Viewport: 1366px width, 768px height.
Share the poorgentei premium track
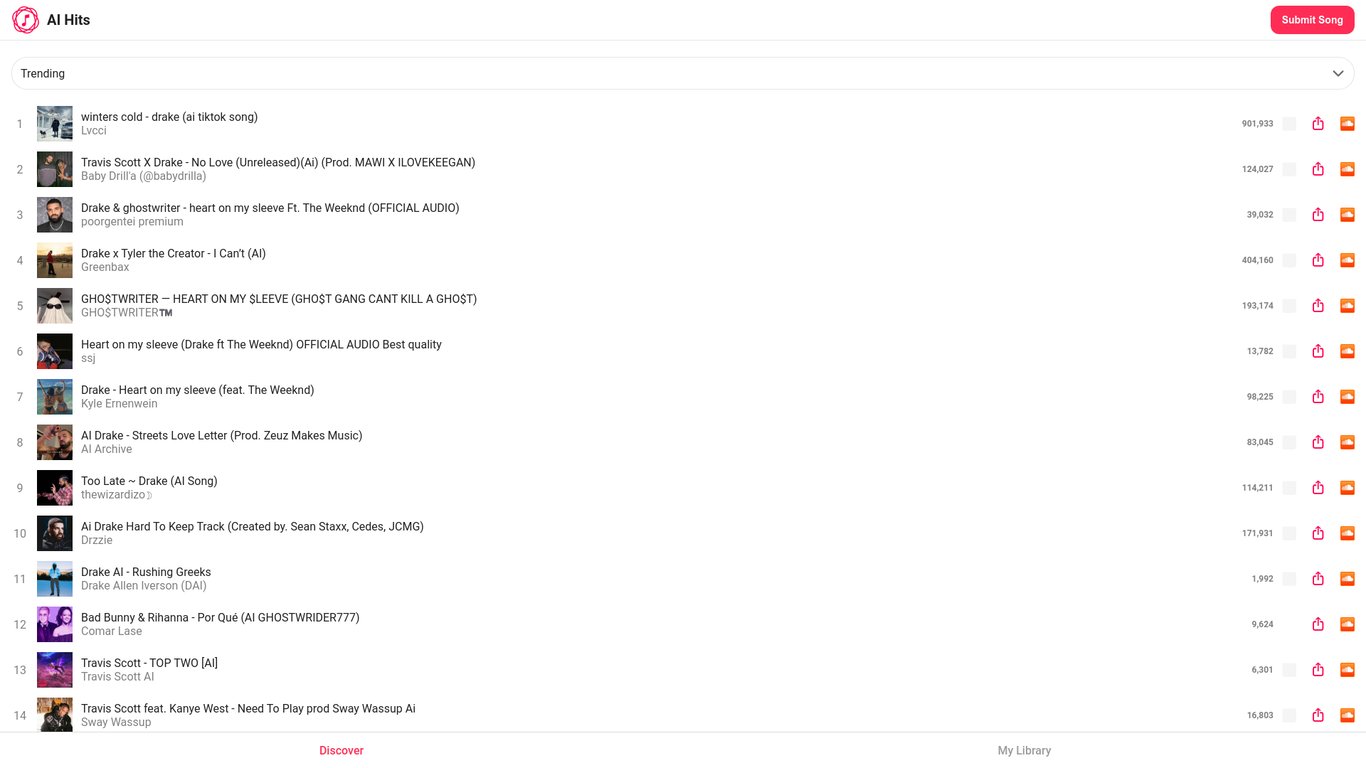click(x=1318, y=215)
